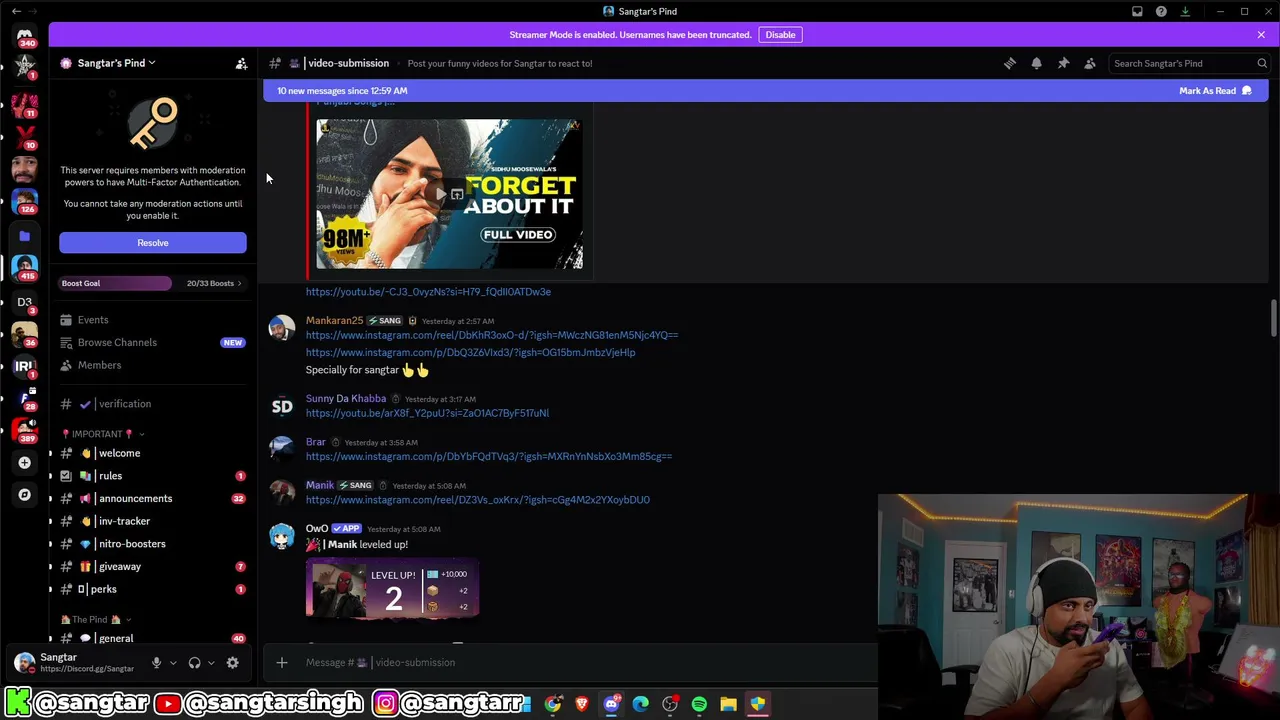Open Google Chrome from the taskbar
Image resolution: width=1280 pixels, height=720 pixels.
[x=553, y=704]
